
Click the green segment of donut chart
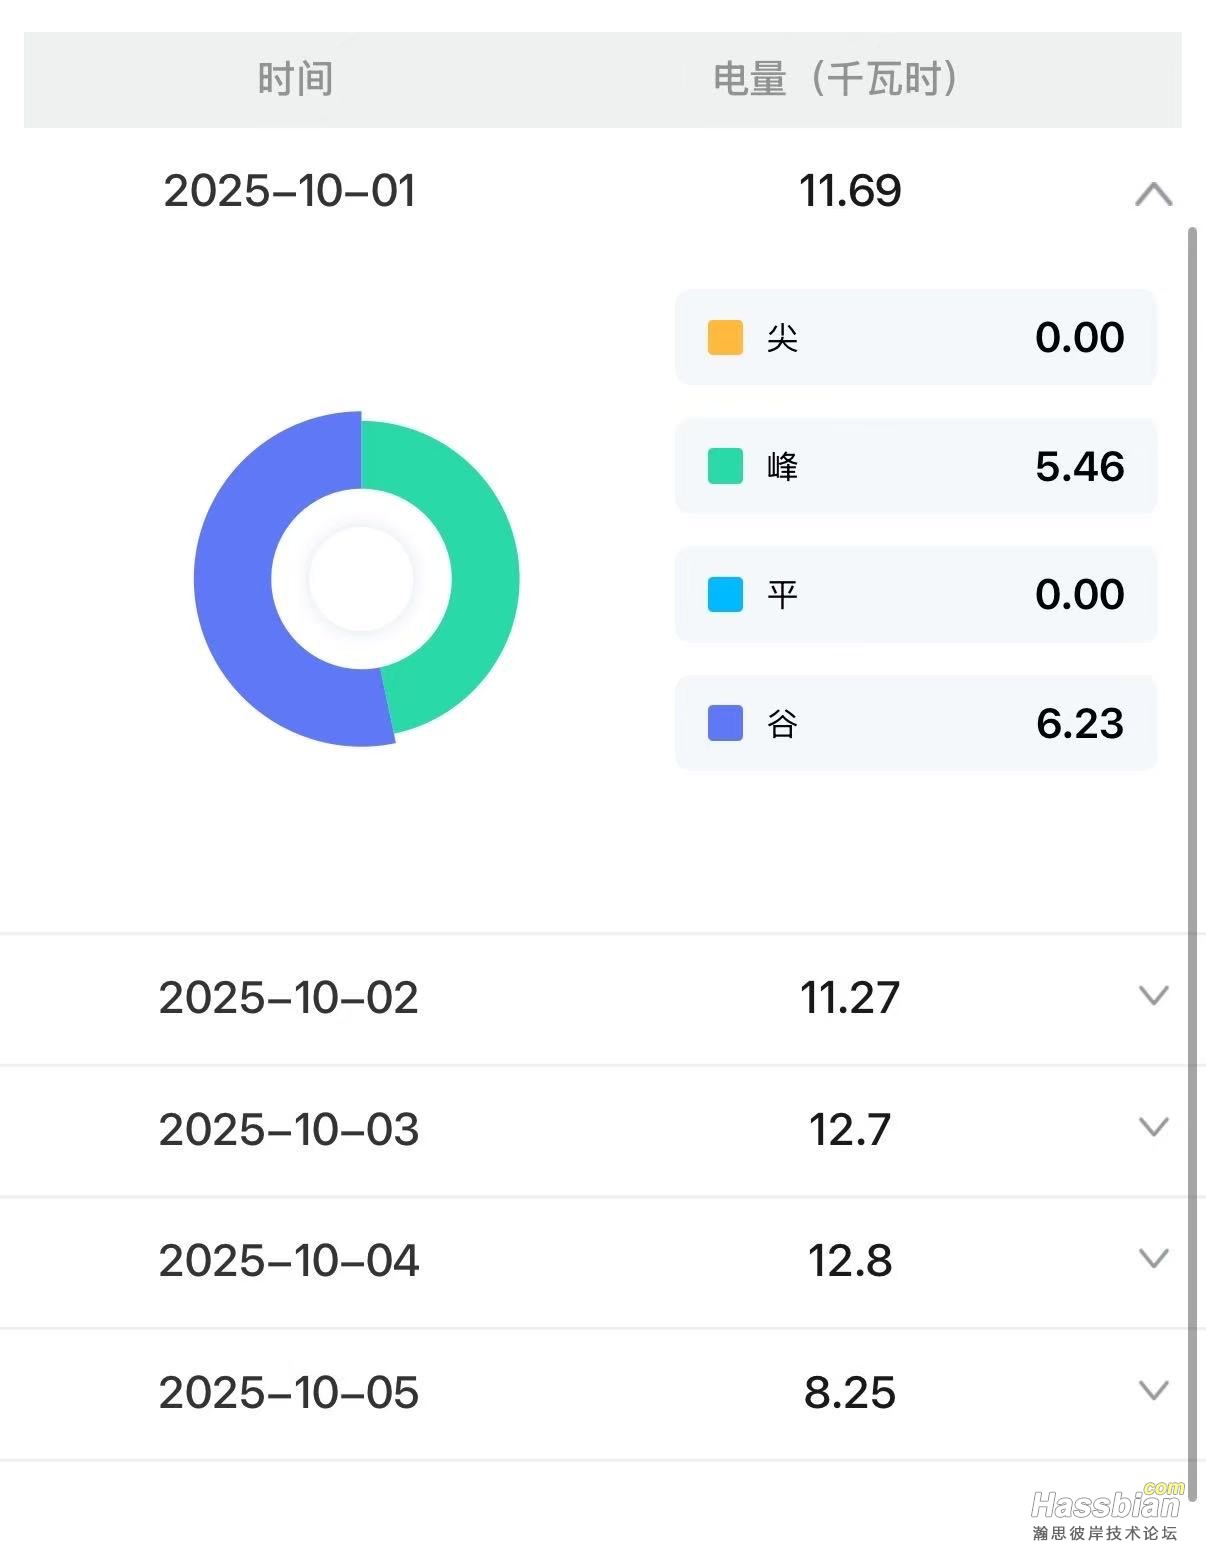[x=478, y=560]
